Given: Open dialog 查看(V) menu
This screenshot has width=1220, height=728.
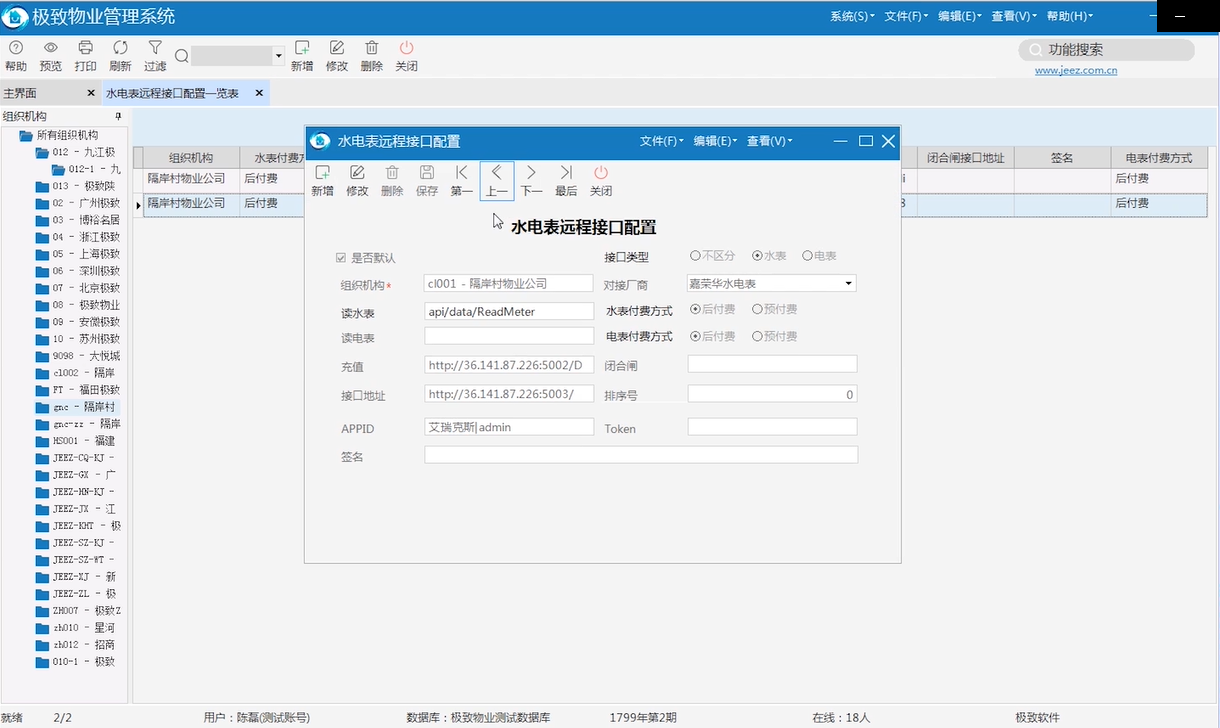Looking at the screenshot, I should 769,142.
